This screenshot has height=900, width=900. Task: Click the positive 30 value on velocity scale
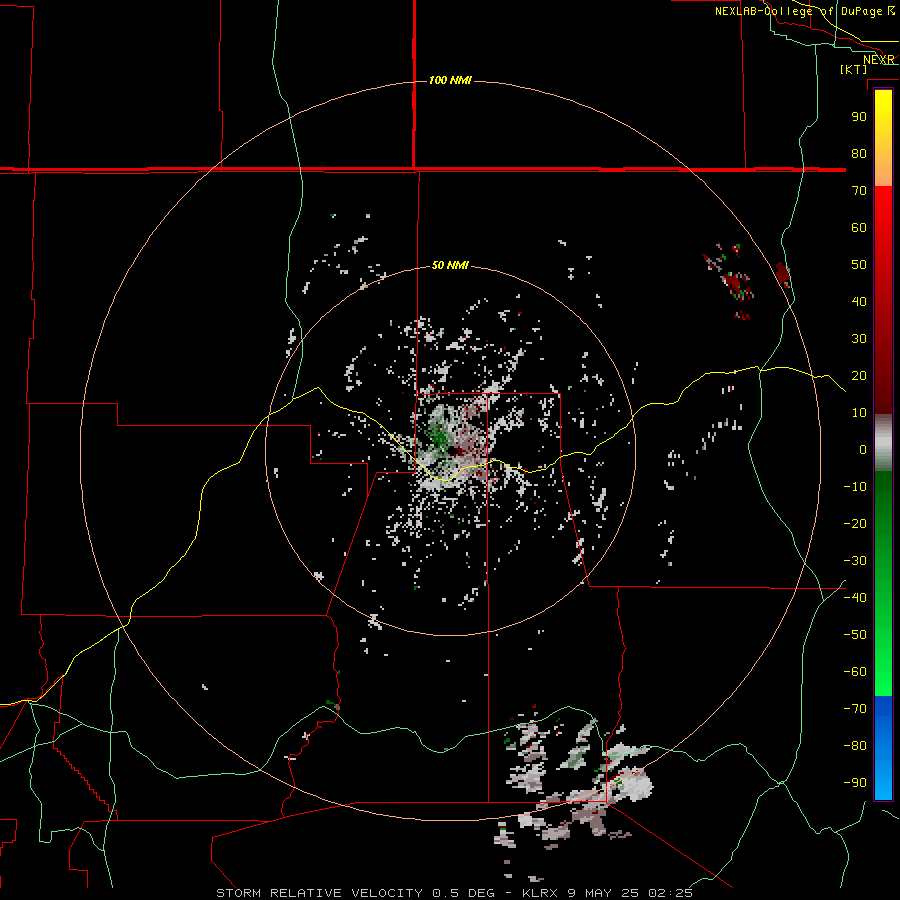tap(859, 339)
